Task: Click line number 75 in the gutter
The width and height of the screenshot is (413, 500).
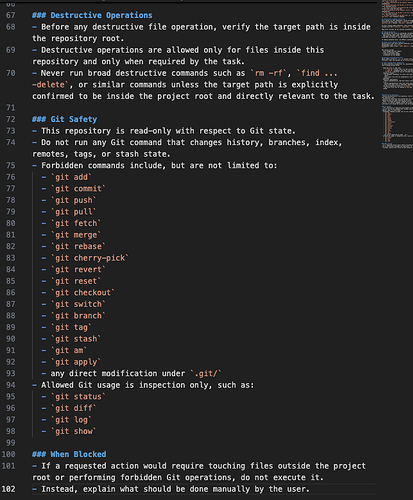Action: (x=11, y=165)
